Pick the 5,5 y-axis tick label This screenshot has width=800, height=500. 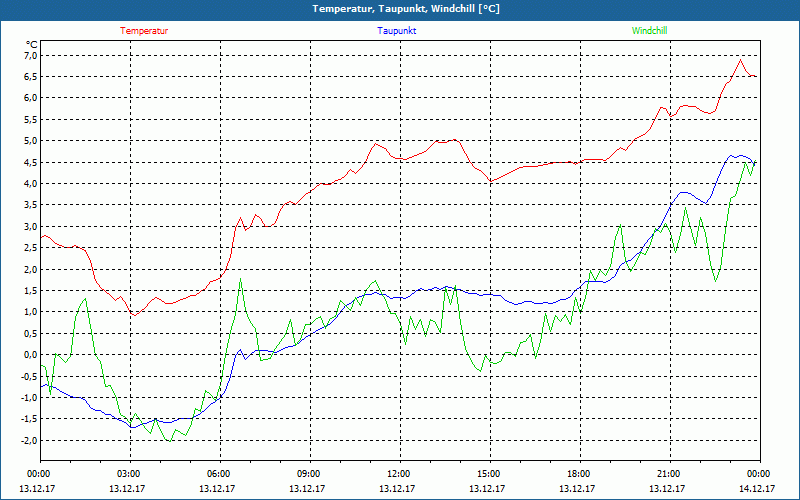(x=31, y=119)
